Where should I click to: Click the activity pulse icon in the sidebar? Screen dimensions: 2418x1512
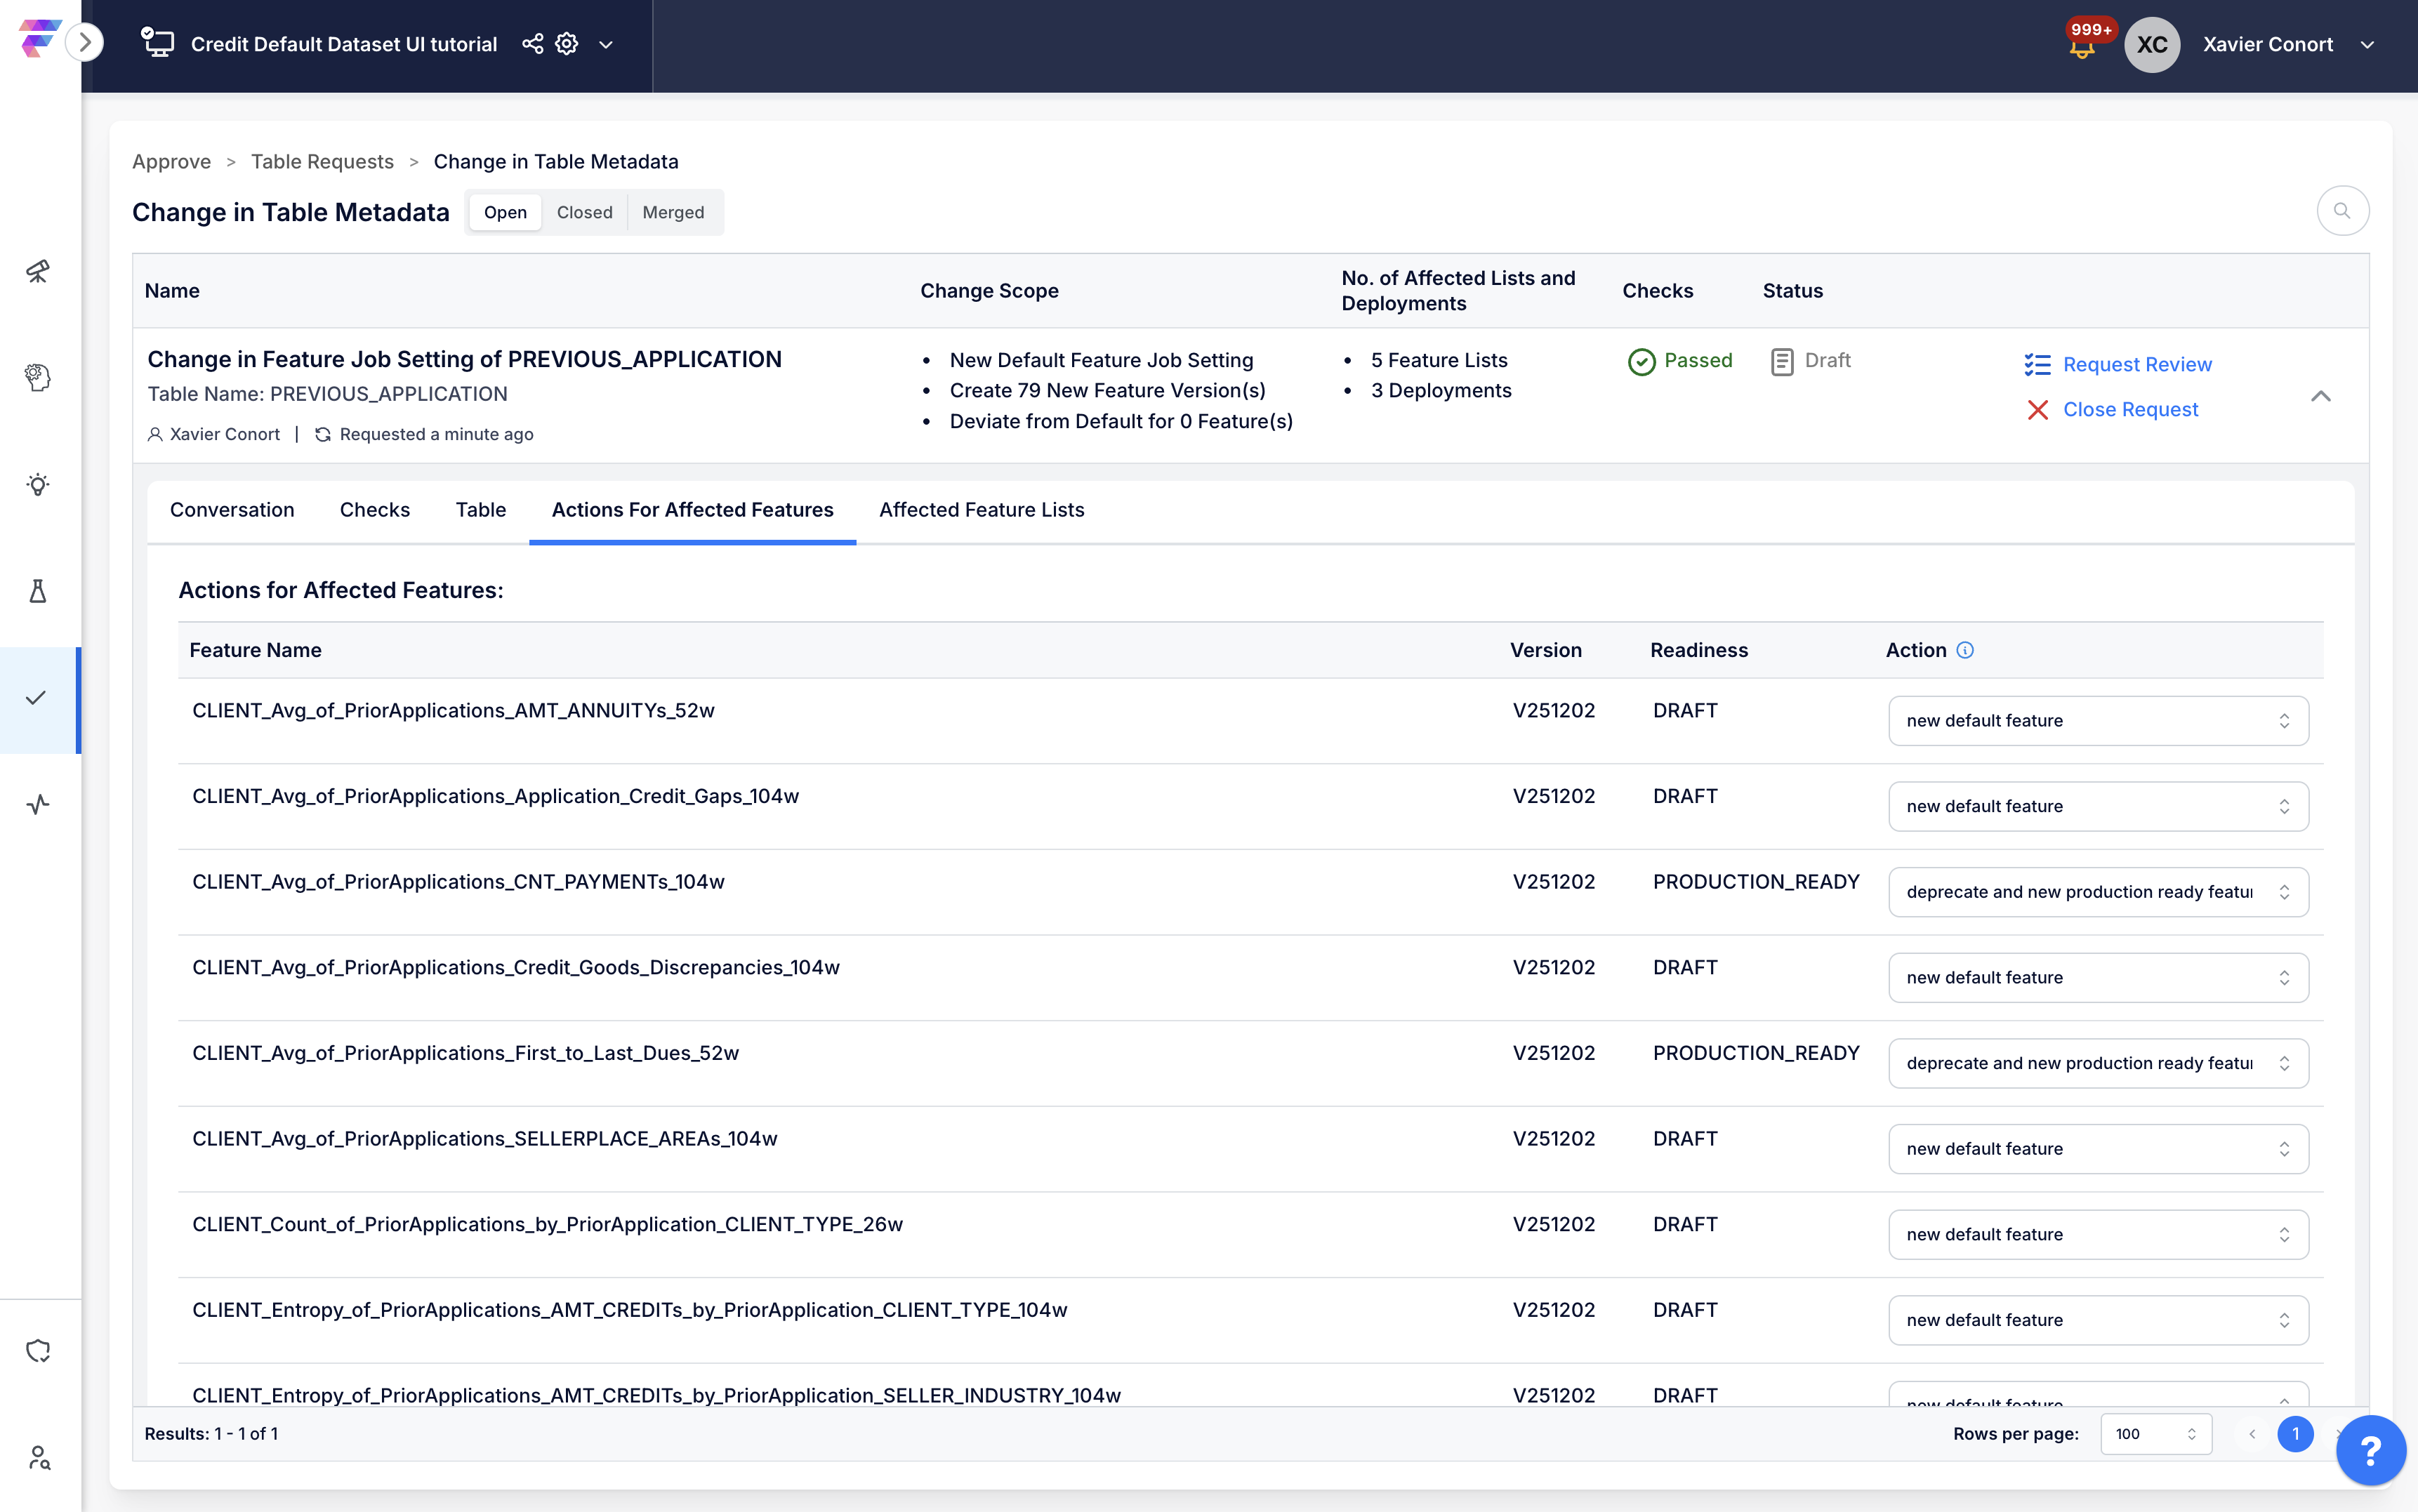38,805
